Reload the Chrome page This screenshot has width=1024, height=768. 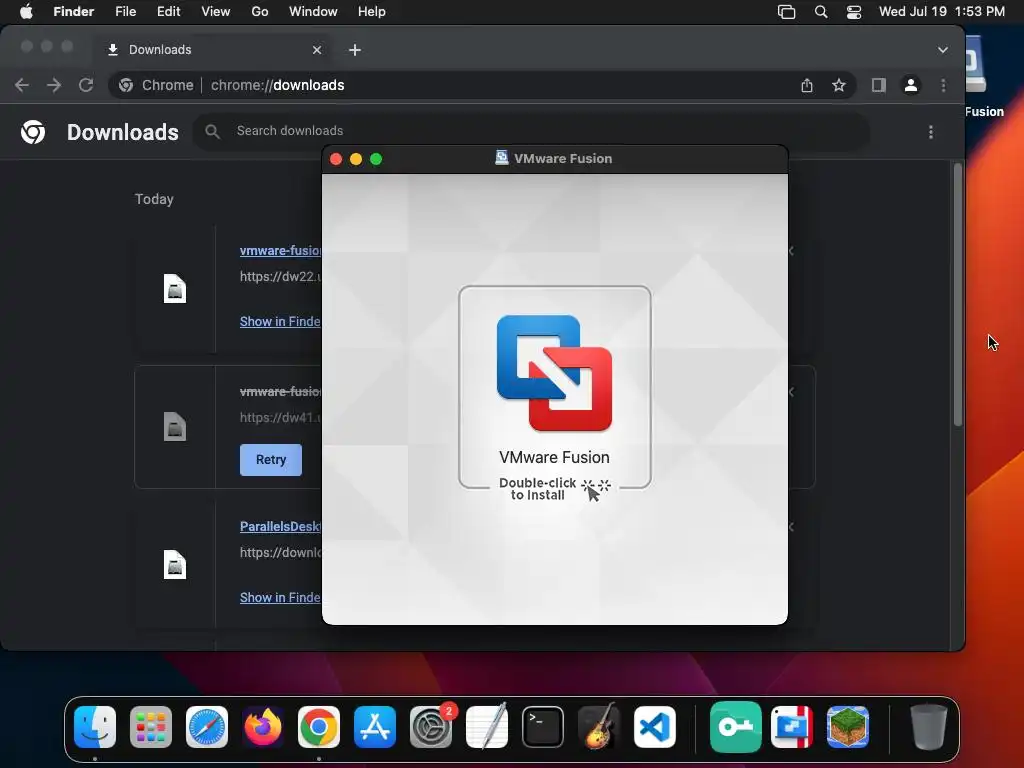pyautogui.click(x=86, y=85)
